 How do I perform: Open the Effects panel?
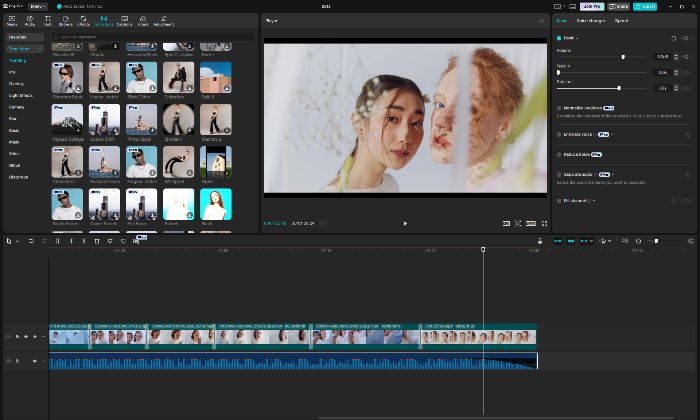pos(83,21)
